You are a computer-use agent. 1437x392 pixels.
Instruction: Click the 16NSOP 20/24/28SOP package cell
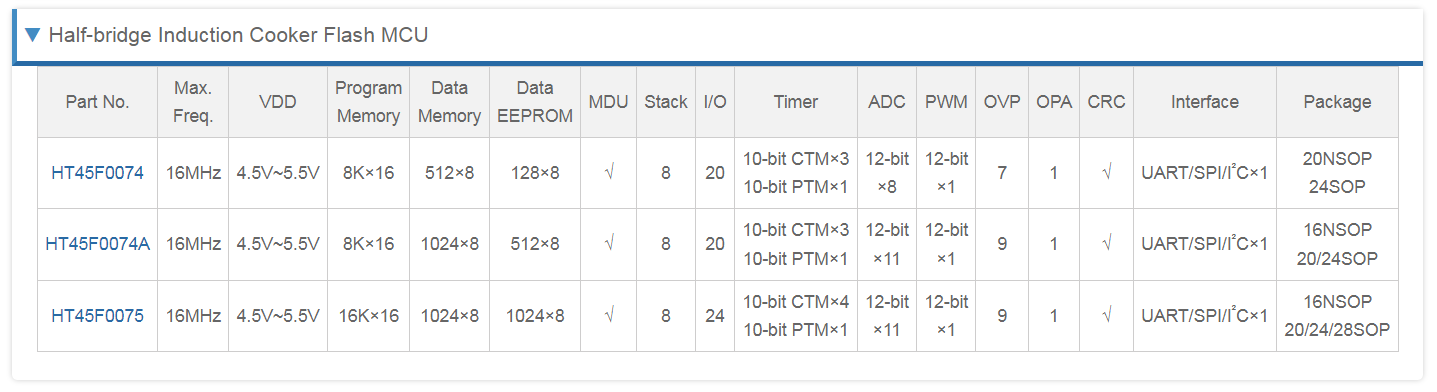pos(1337,316)
